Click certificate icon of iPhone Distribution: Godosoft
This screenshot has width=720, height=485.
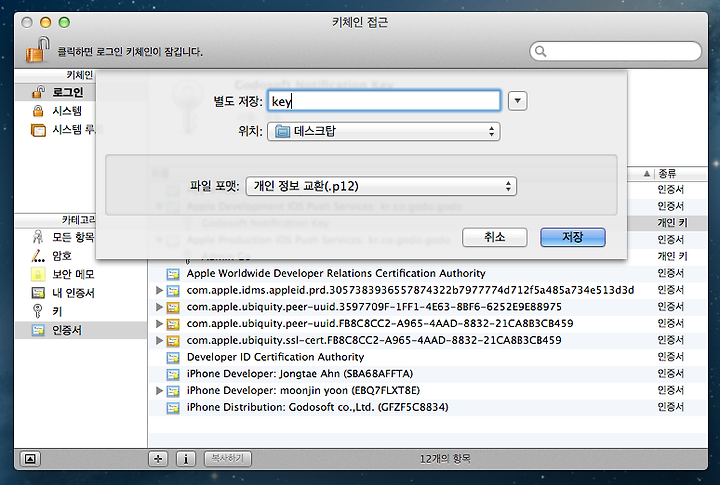pyautogui.click(x=173, y=408)
